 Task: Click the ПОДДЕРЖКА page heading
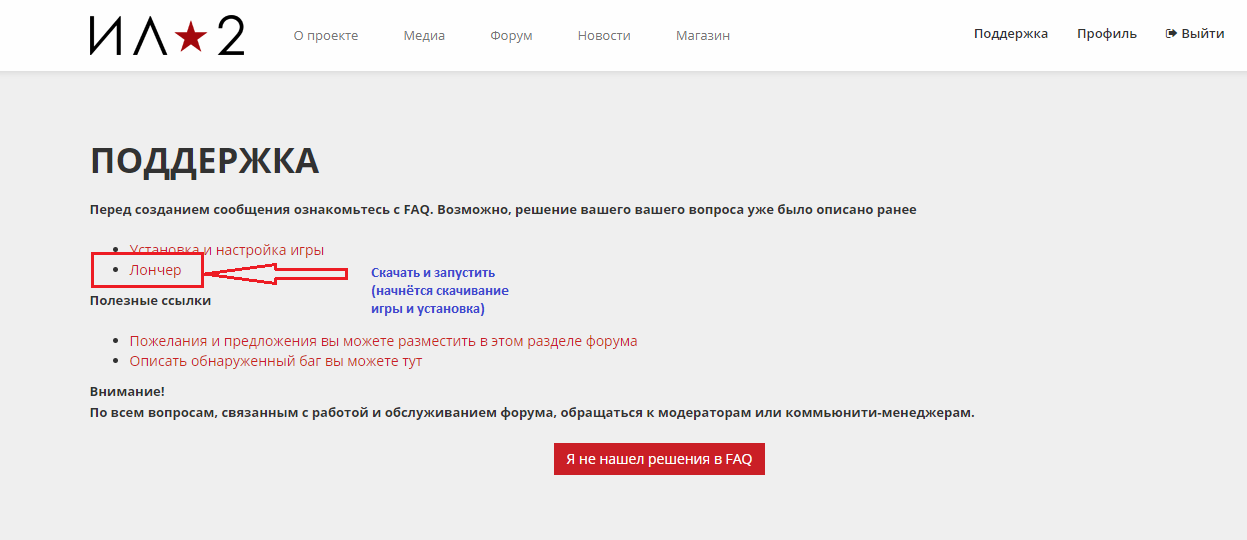pos(205,161)
